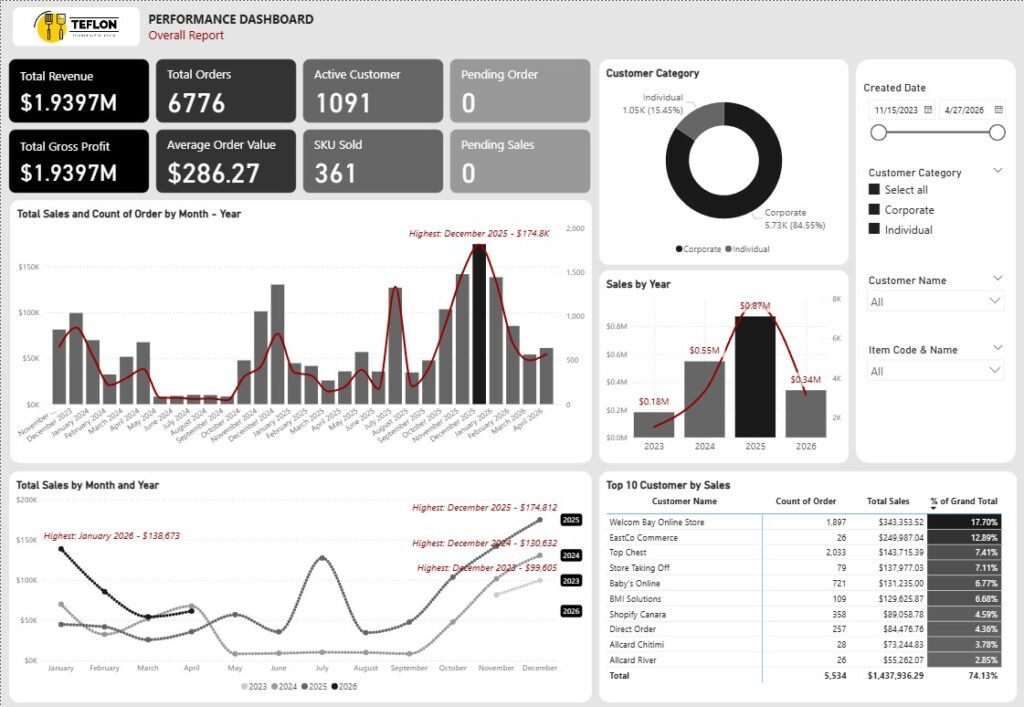Click the Corporate legend marker in donut chart
Screen dimensions: 1024x707
coord(679,249)
